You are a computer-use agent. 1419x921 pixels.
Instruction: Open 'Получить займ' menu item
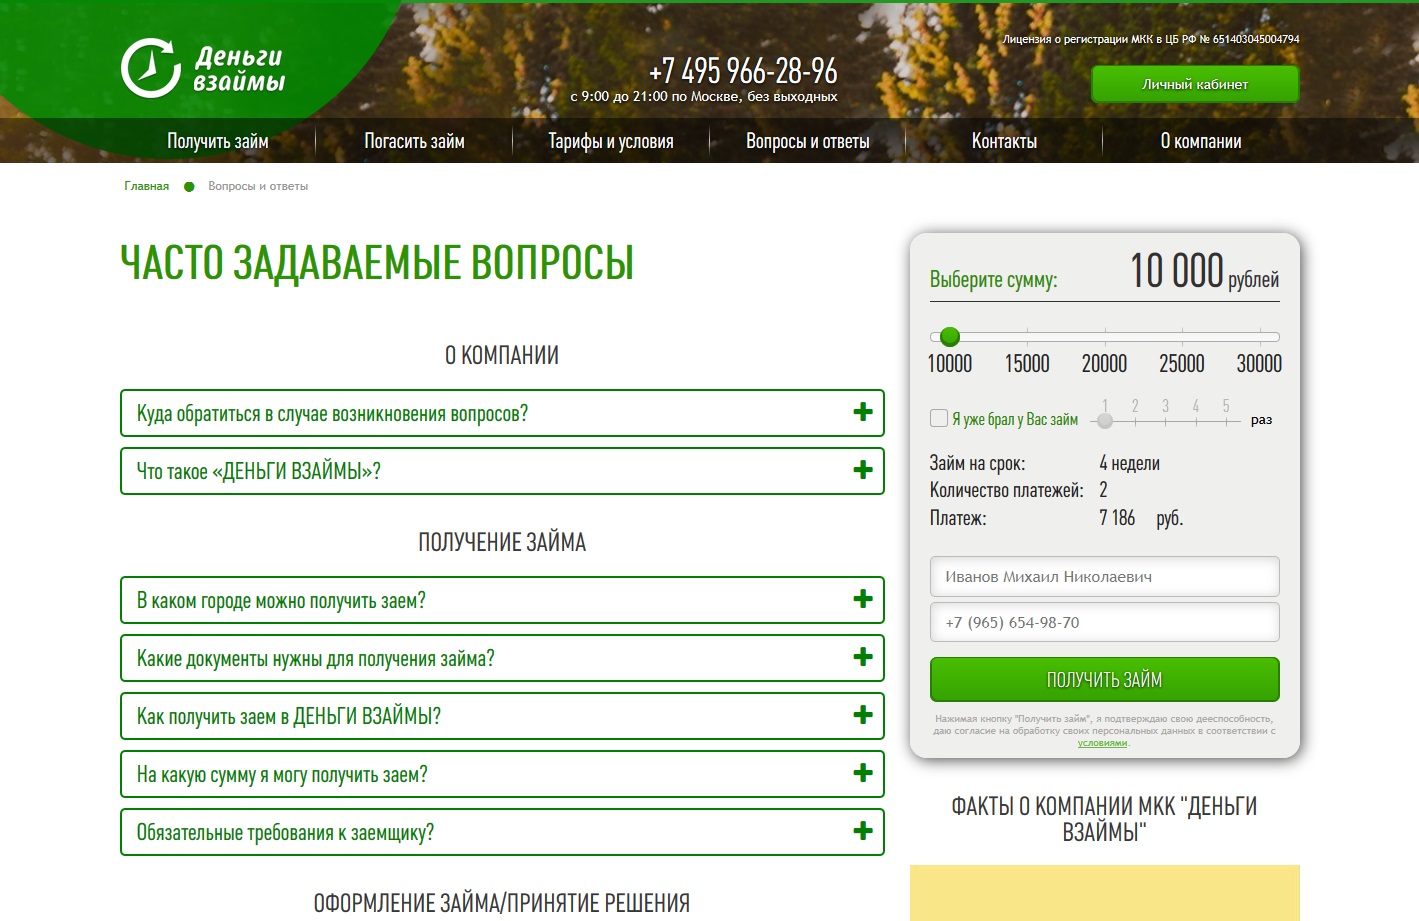pyautogui.click(x=218, y=141)
